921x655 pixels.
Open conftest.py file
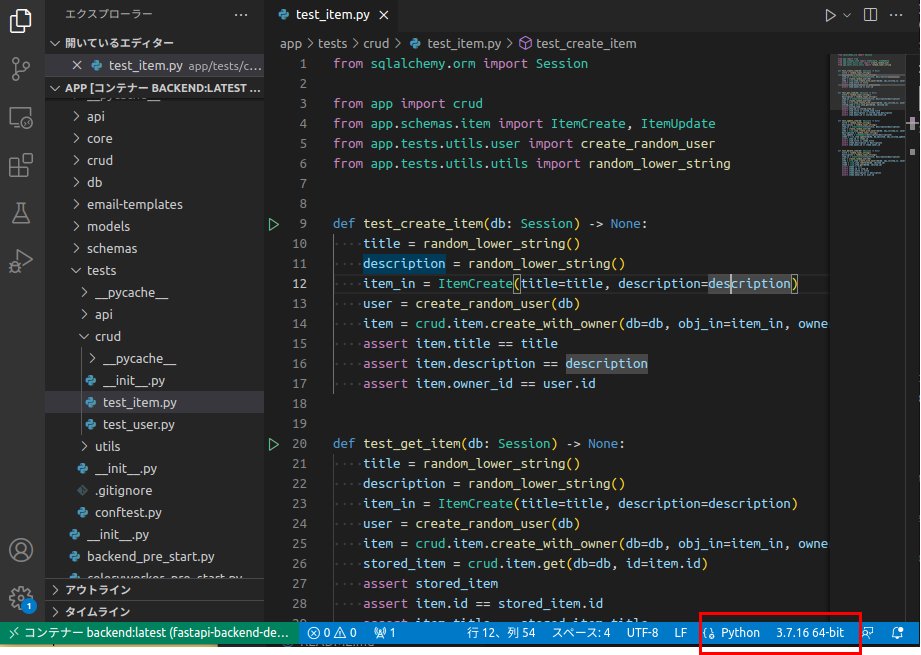click(155, 512)
